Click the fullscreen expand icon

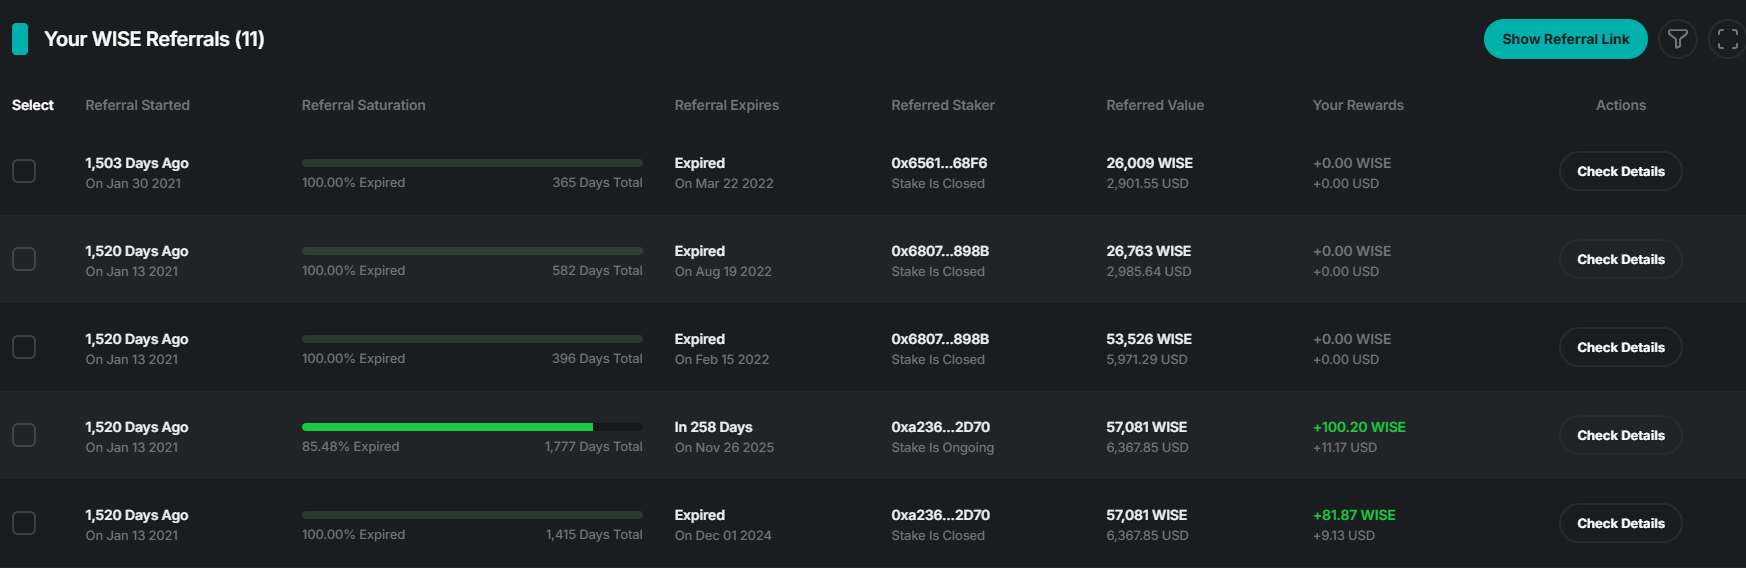[1727, 39]
